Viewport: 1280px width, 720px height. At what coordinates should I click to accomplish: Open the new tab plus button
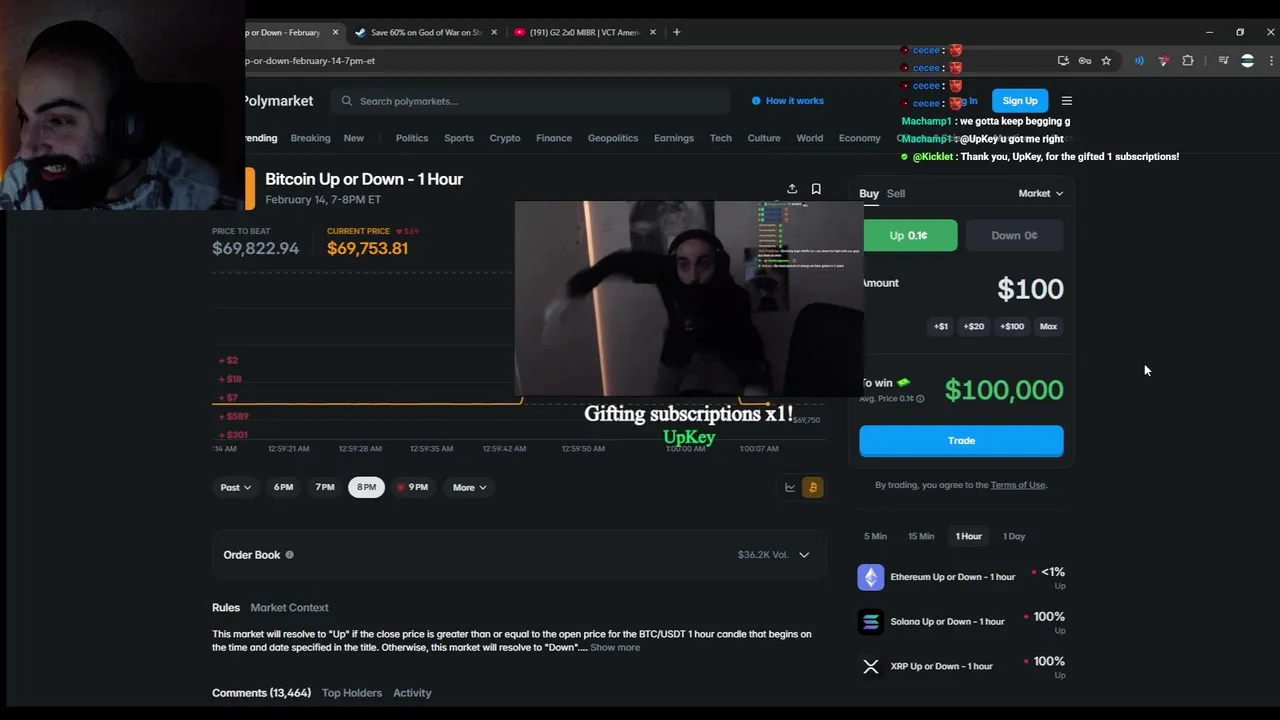click(677, 32)
